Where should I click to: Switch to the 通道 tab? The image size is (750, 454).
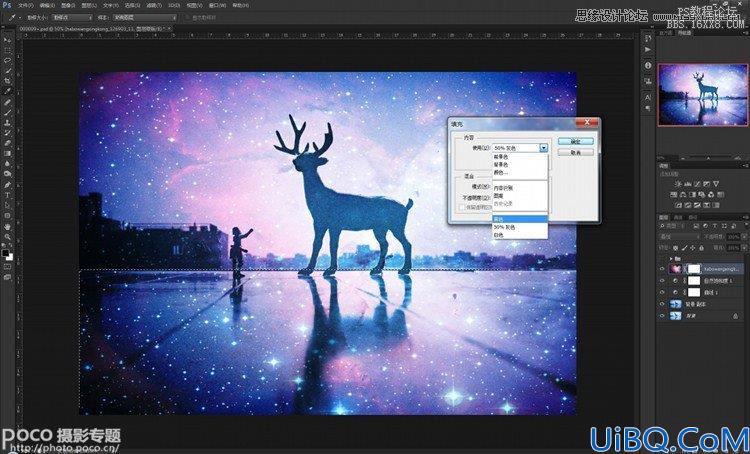[x=678, y=217]
